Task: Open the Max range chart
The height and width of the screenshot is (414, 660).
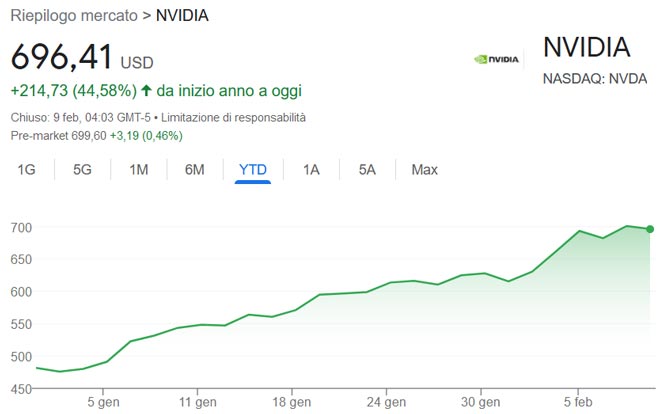Action: click(x=424, y=170)
